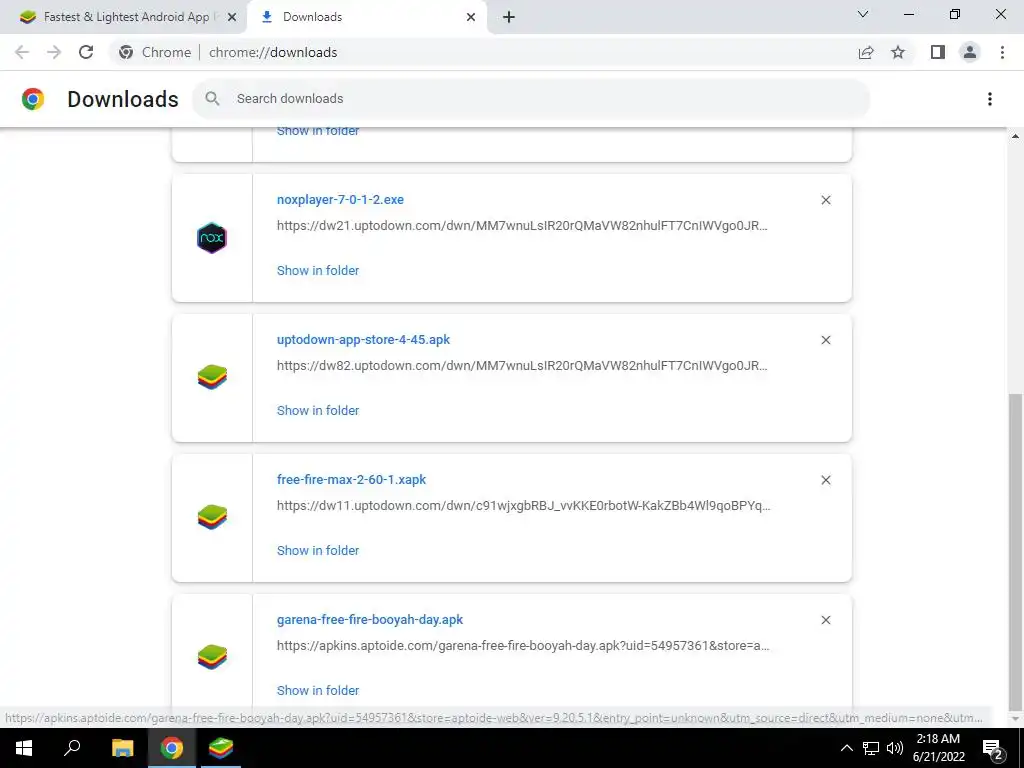Image resolution: width=1024 pixels, height=768 pixels.
Task: Click the scrollbar up arrow
Action: (x=1015, y=136)
